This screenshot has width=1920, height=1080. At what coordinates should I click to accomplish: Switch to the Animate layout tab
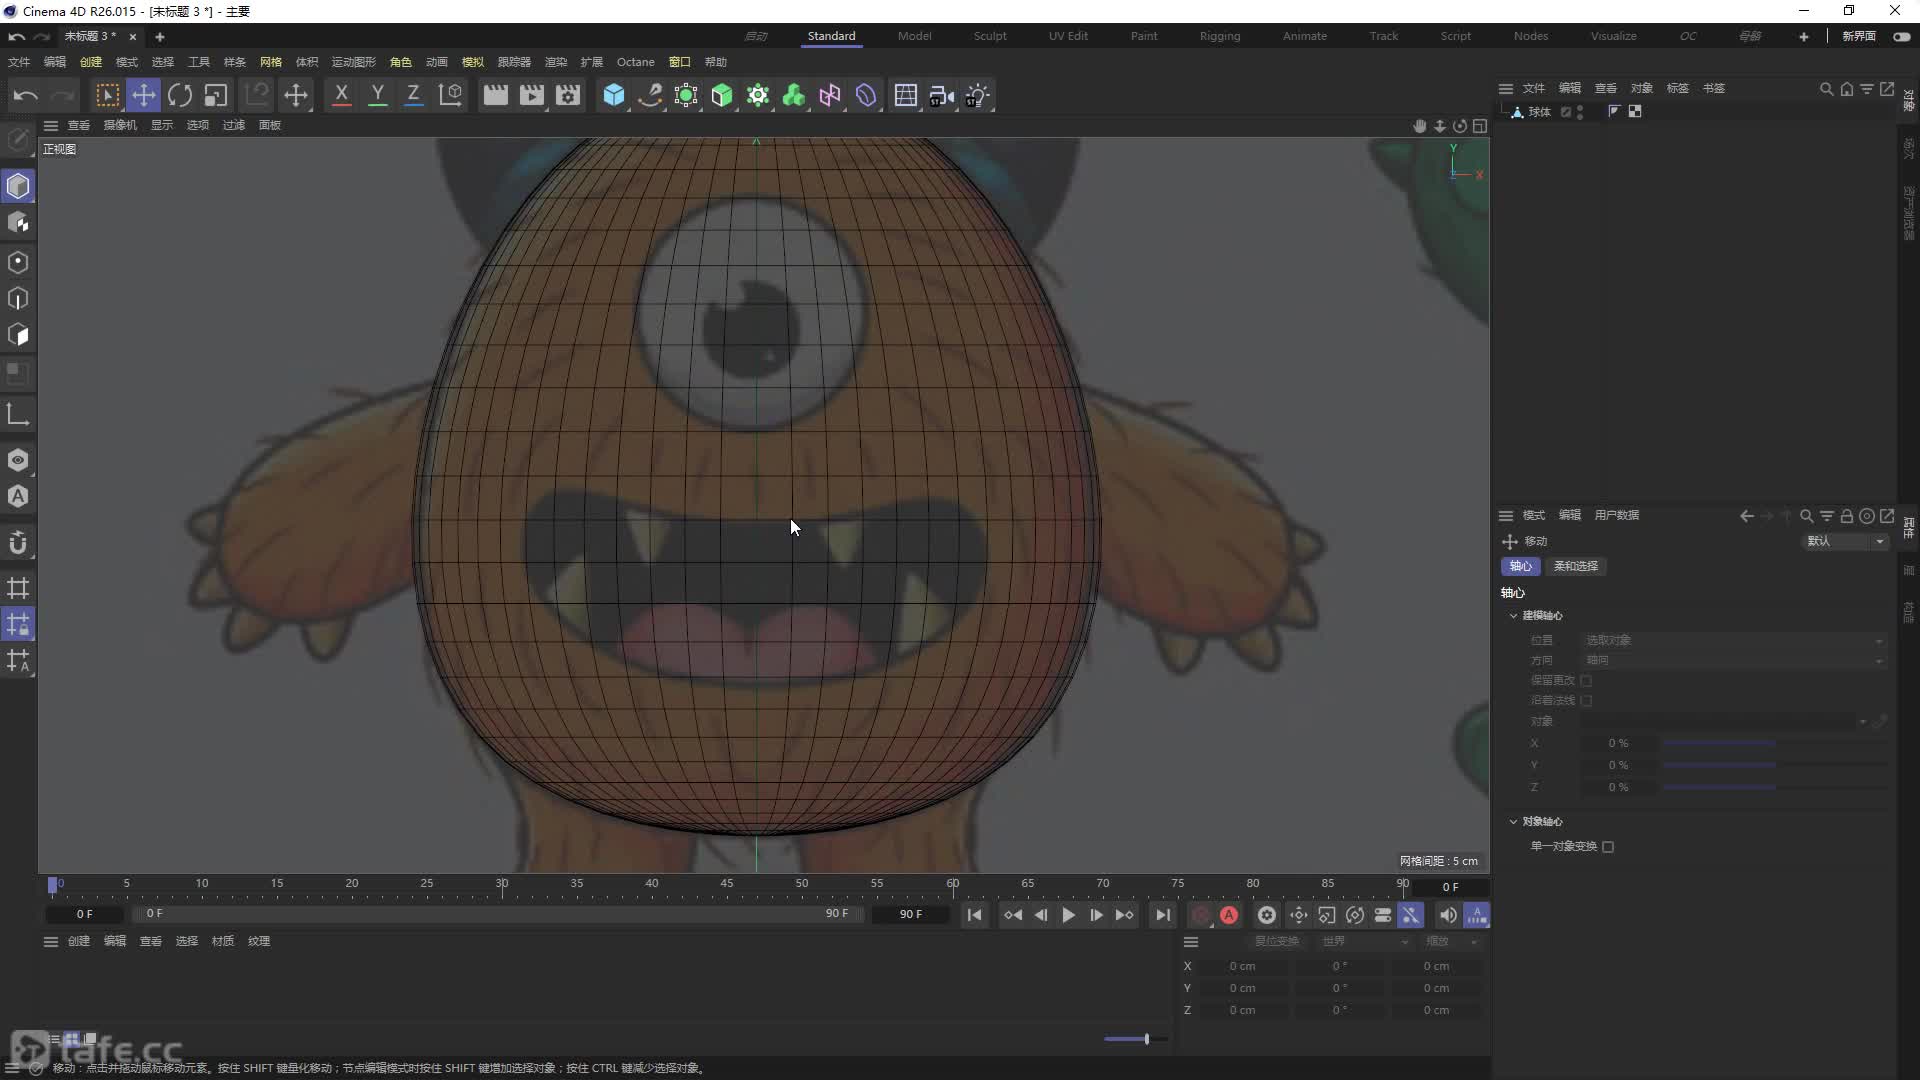pyautogui.click(x=1305, y=36)
